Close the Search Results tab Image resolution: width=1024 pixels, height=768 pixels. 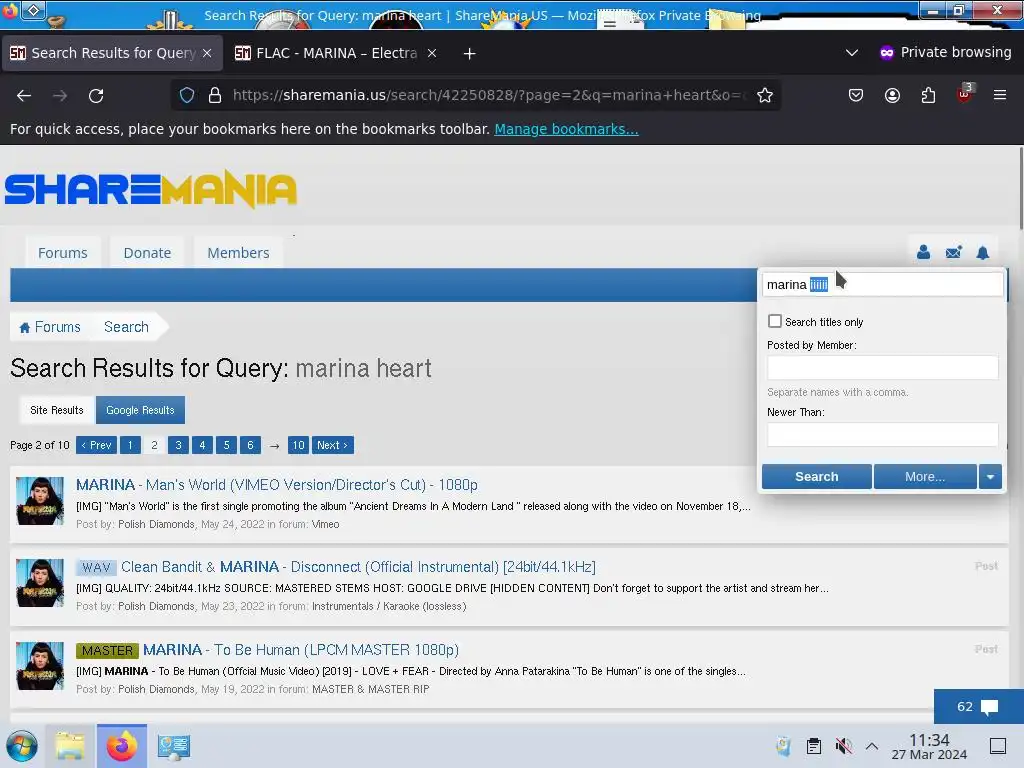207,53
